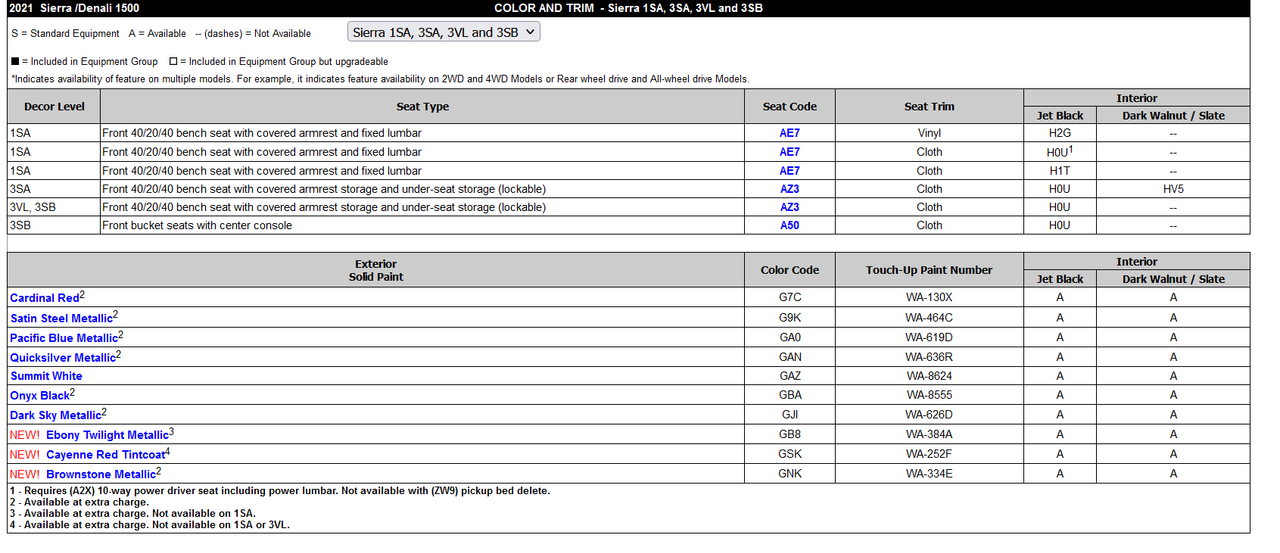Open Cardinal Red paint link
Screen dimensions: 1280x553
[45, 298]
